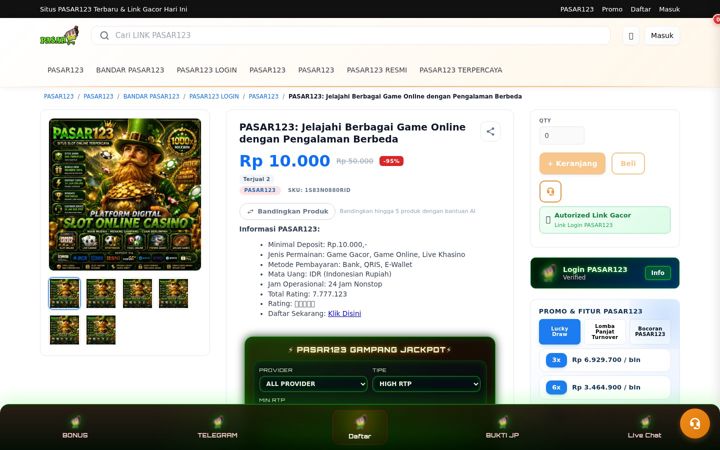Open BONUS in the bottom bar
The image size is (720, 450).
click(75, 428)
